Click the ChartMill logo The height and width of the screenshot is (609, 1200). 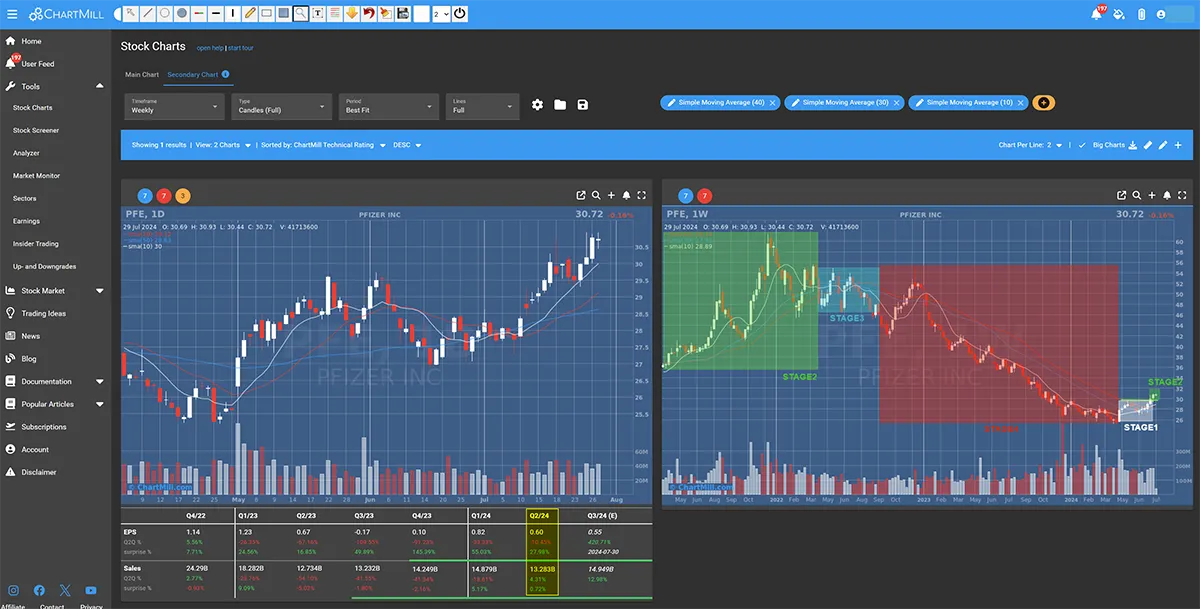coord(66,14)
